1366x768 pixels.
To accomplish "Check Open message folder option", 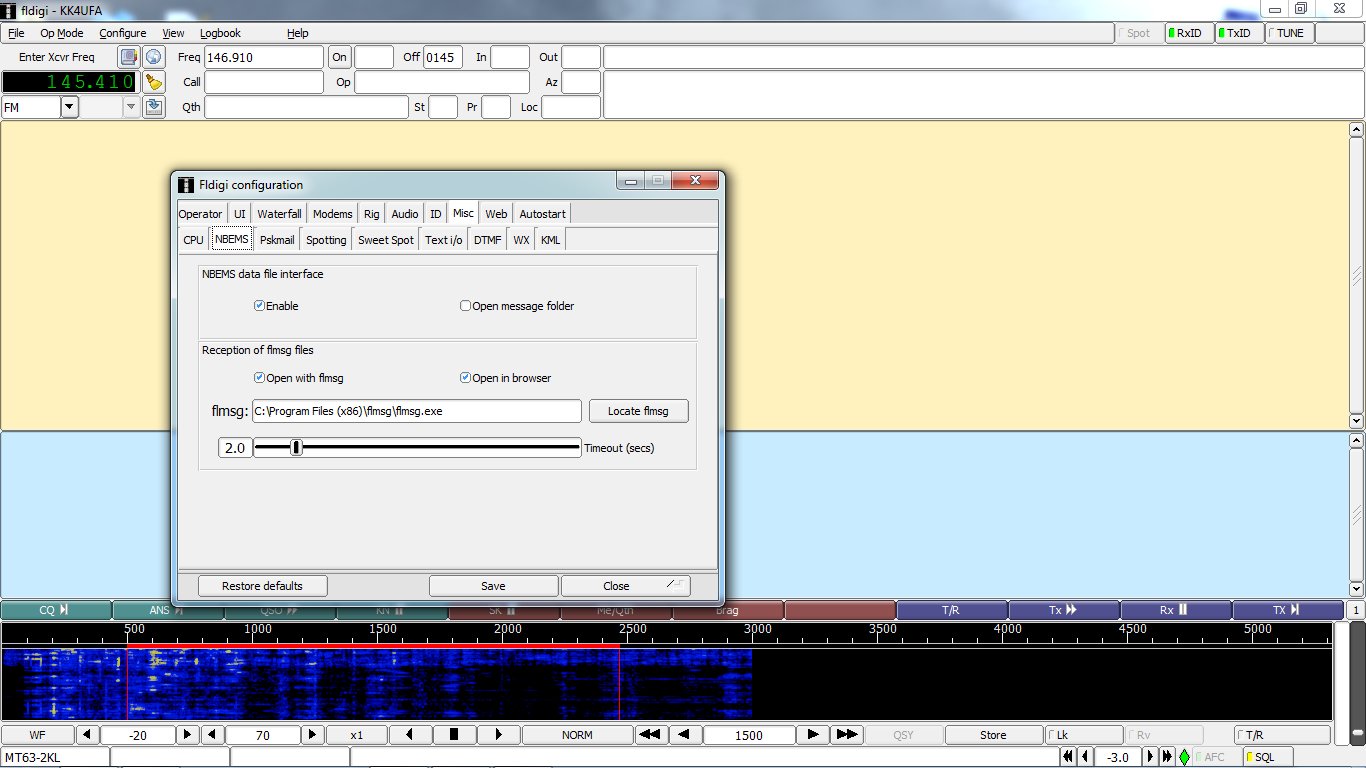I will click(465, 306).
